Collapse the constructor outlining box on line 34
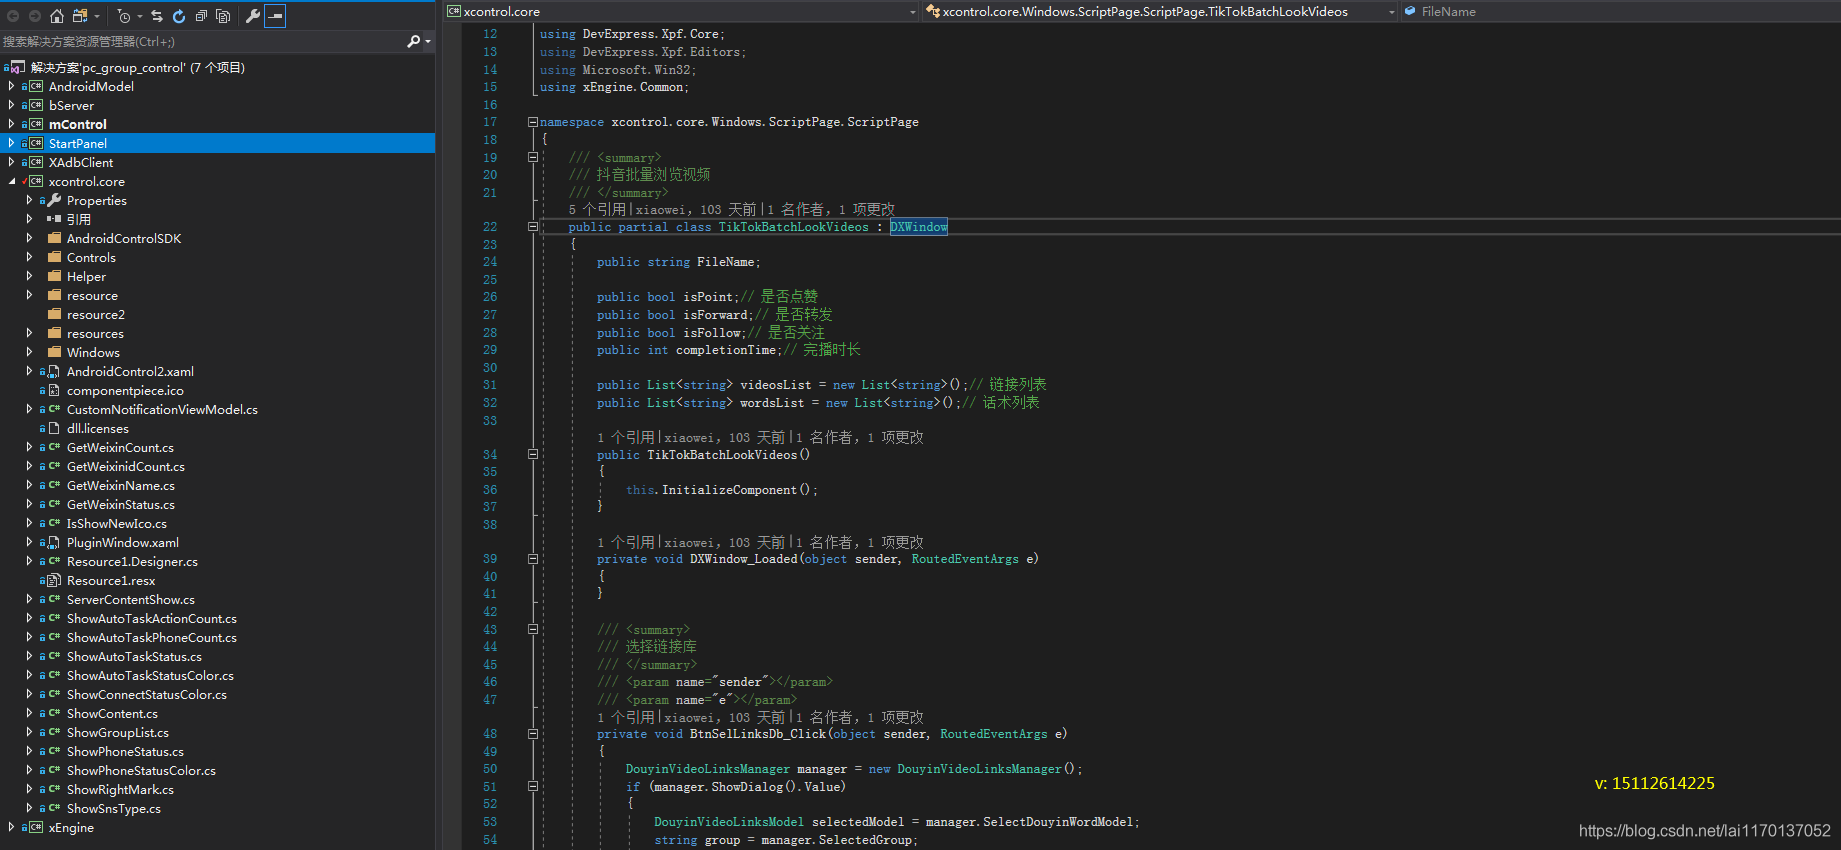1841x850 pixels. click(x=533, y=454)
